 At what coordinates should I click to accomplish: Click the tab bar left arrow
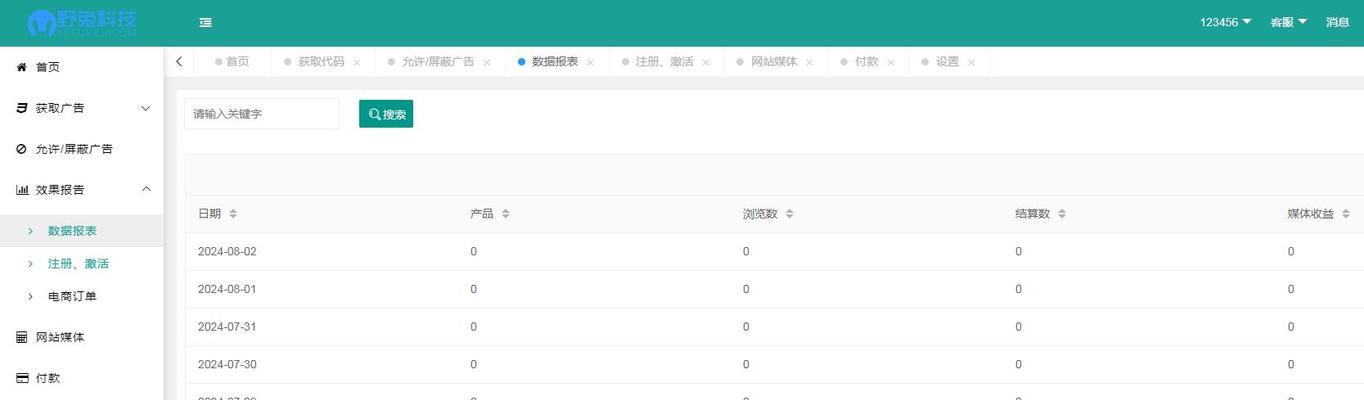click(x=179, y=62)
